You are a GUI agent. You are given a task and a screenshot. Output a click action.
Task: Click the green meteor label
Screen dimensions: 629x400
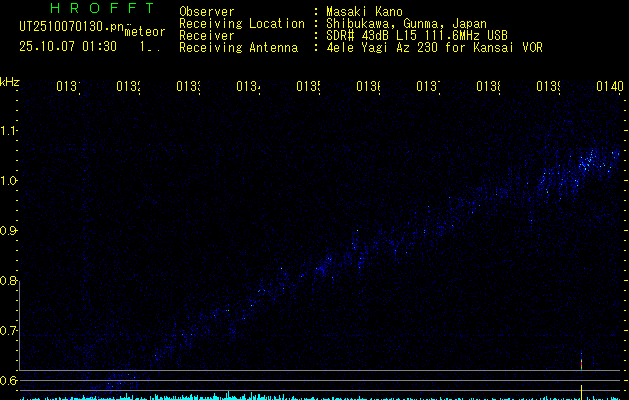coord(144,33)
